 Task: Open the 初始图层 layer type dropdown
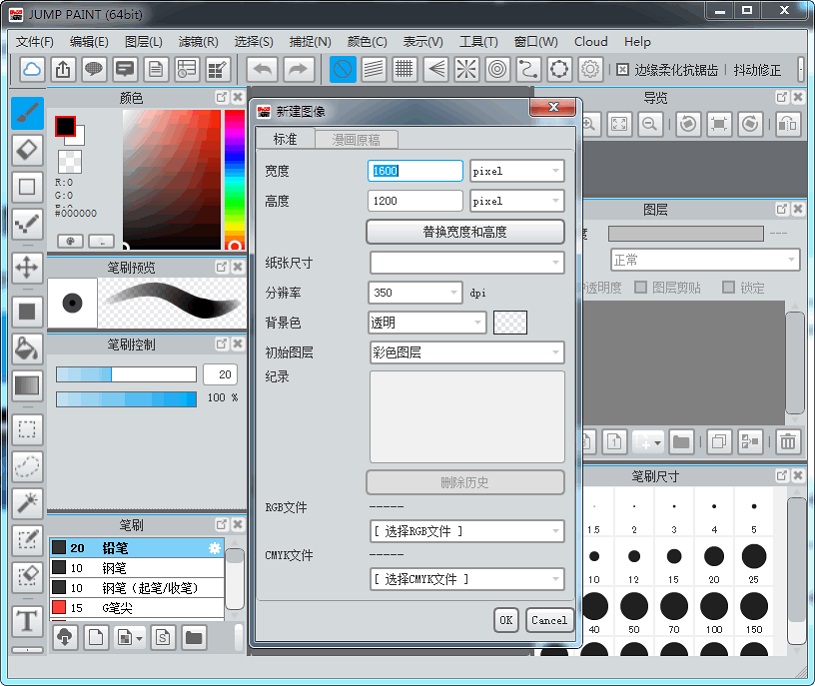(465, 352)
